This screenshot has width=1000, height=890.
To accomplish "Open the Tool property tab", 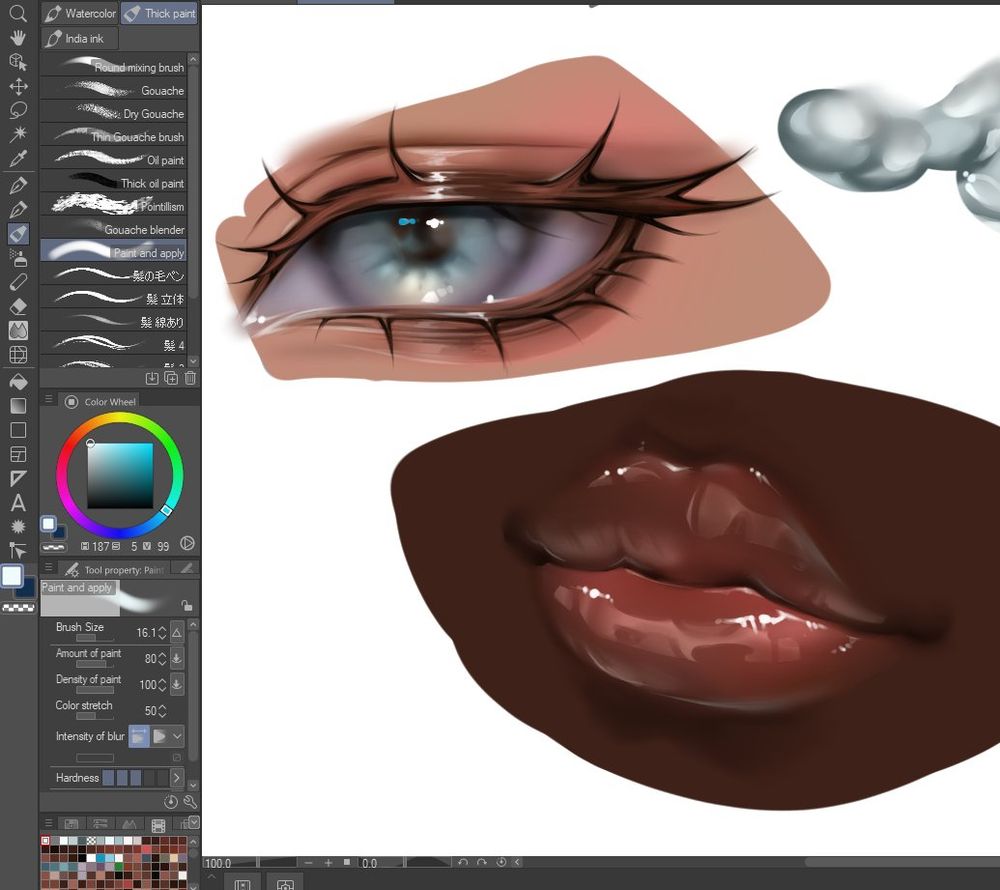I will 115,569.
